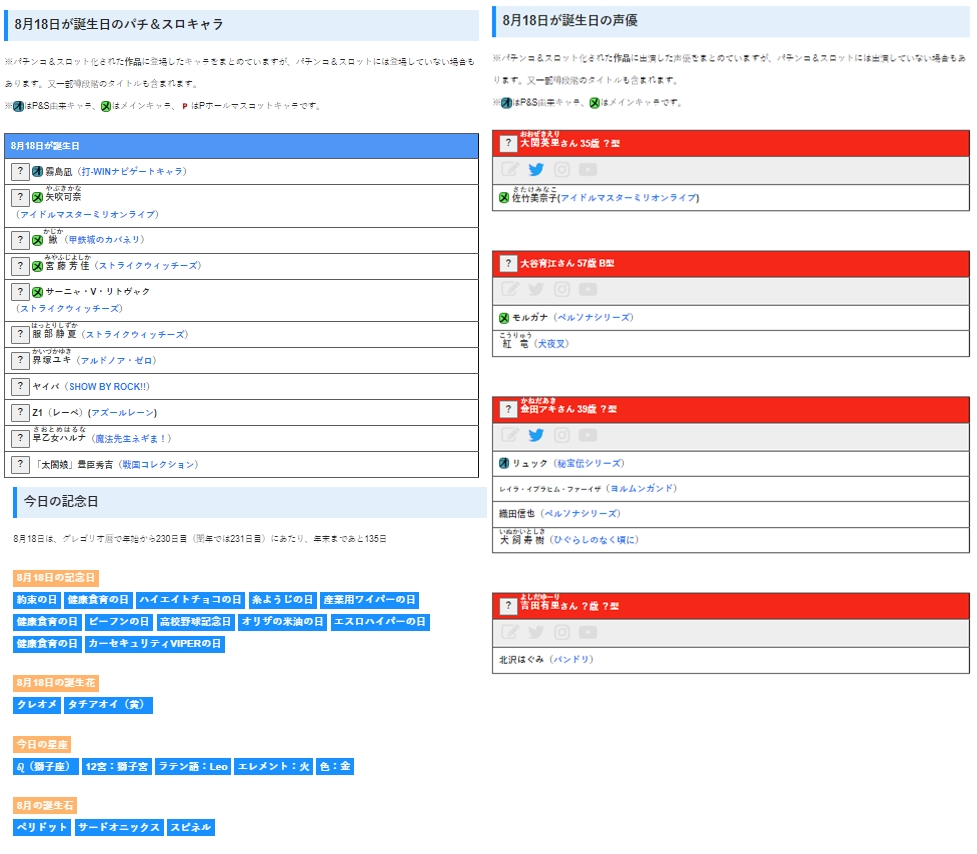Select the オリザの米油の日 tag

[282, 622]
